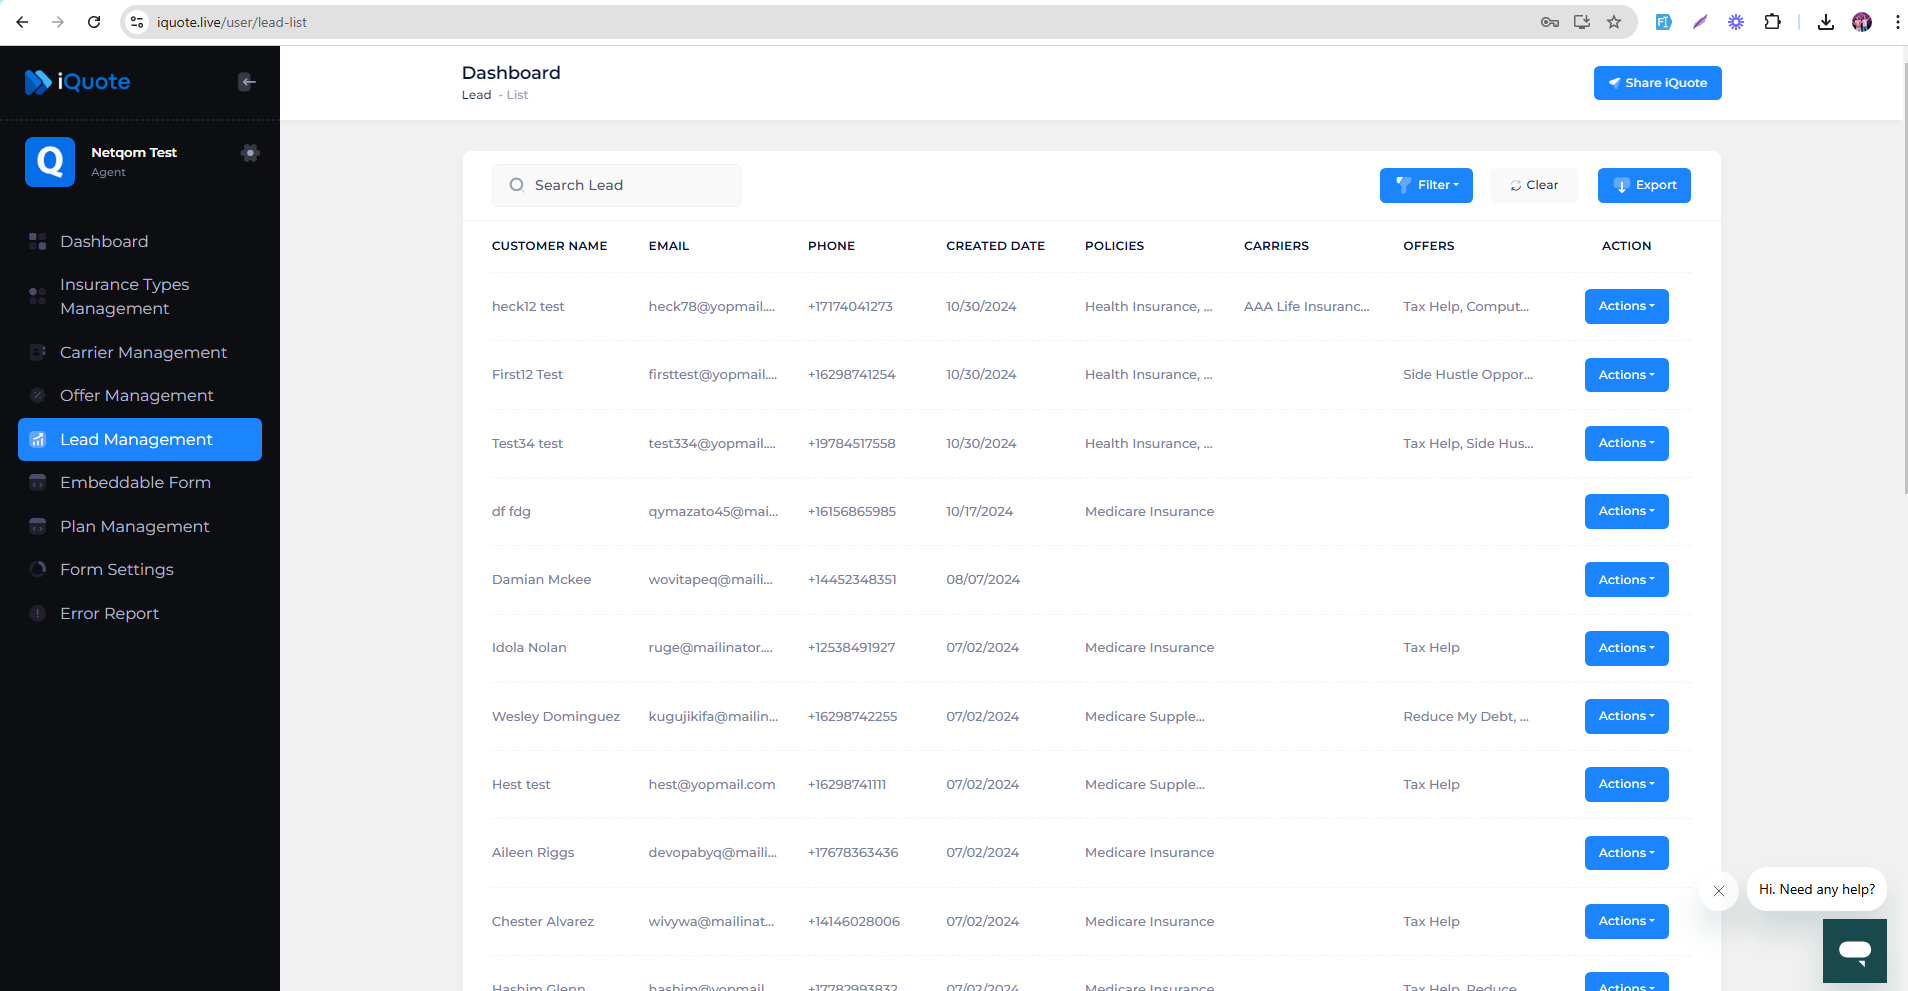Open Plan Management page
The image size is (1908, 991).
point(140,526)
